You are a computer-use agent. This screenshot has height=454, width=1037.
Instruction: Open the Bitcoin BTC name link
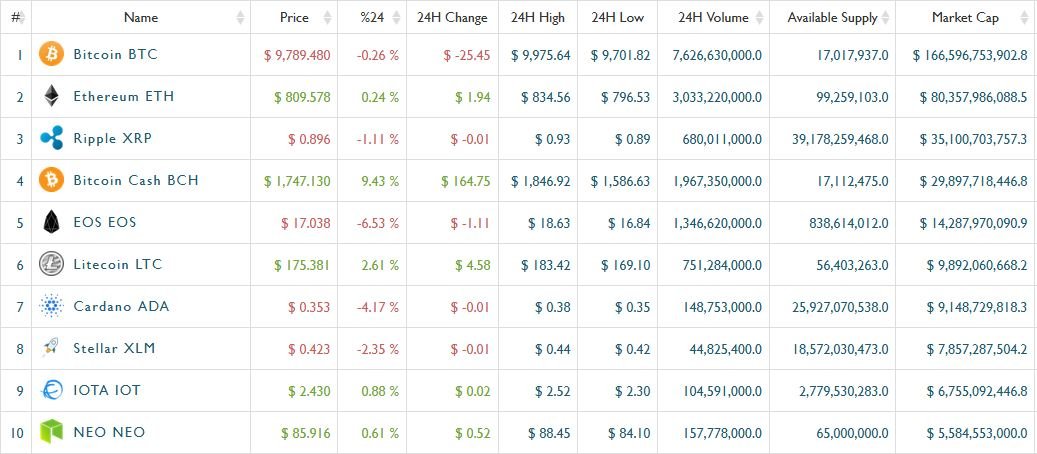pos(116,54)
